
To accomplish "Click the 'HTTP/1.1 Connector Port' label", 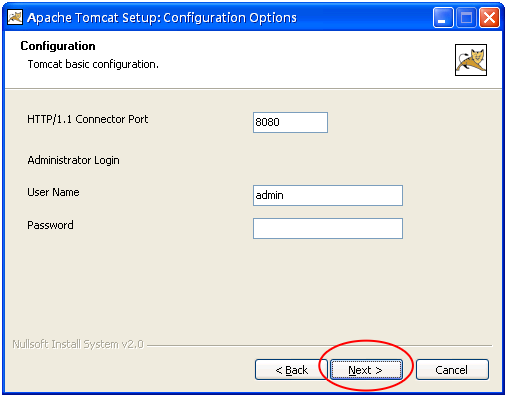I will click(88, 119).
